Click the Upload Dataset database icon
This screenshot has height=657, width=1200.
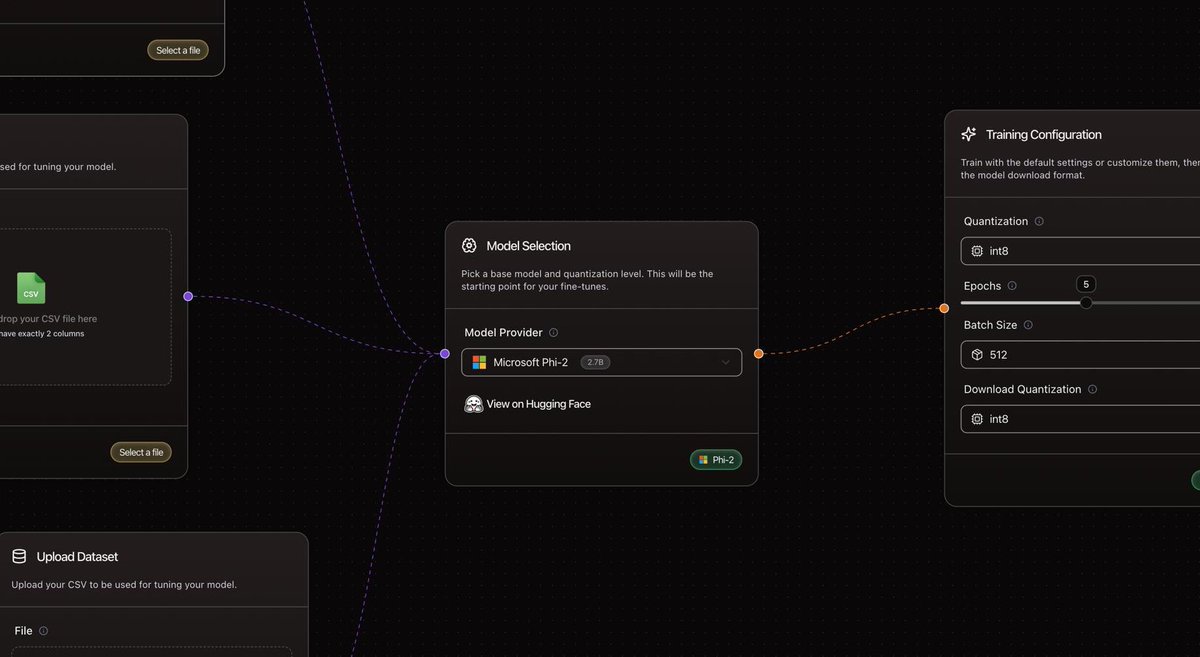point(19,557)
